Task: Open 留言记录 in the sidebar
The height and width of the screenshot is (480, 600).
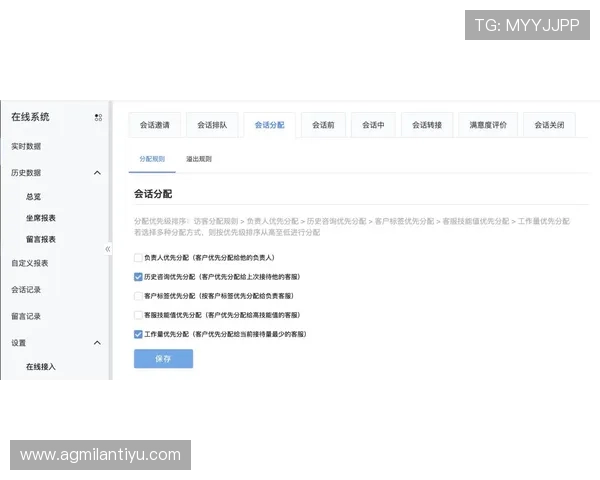Action: tap(26, 316)
